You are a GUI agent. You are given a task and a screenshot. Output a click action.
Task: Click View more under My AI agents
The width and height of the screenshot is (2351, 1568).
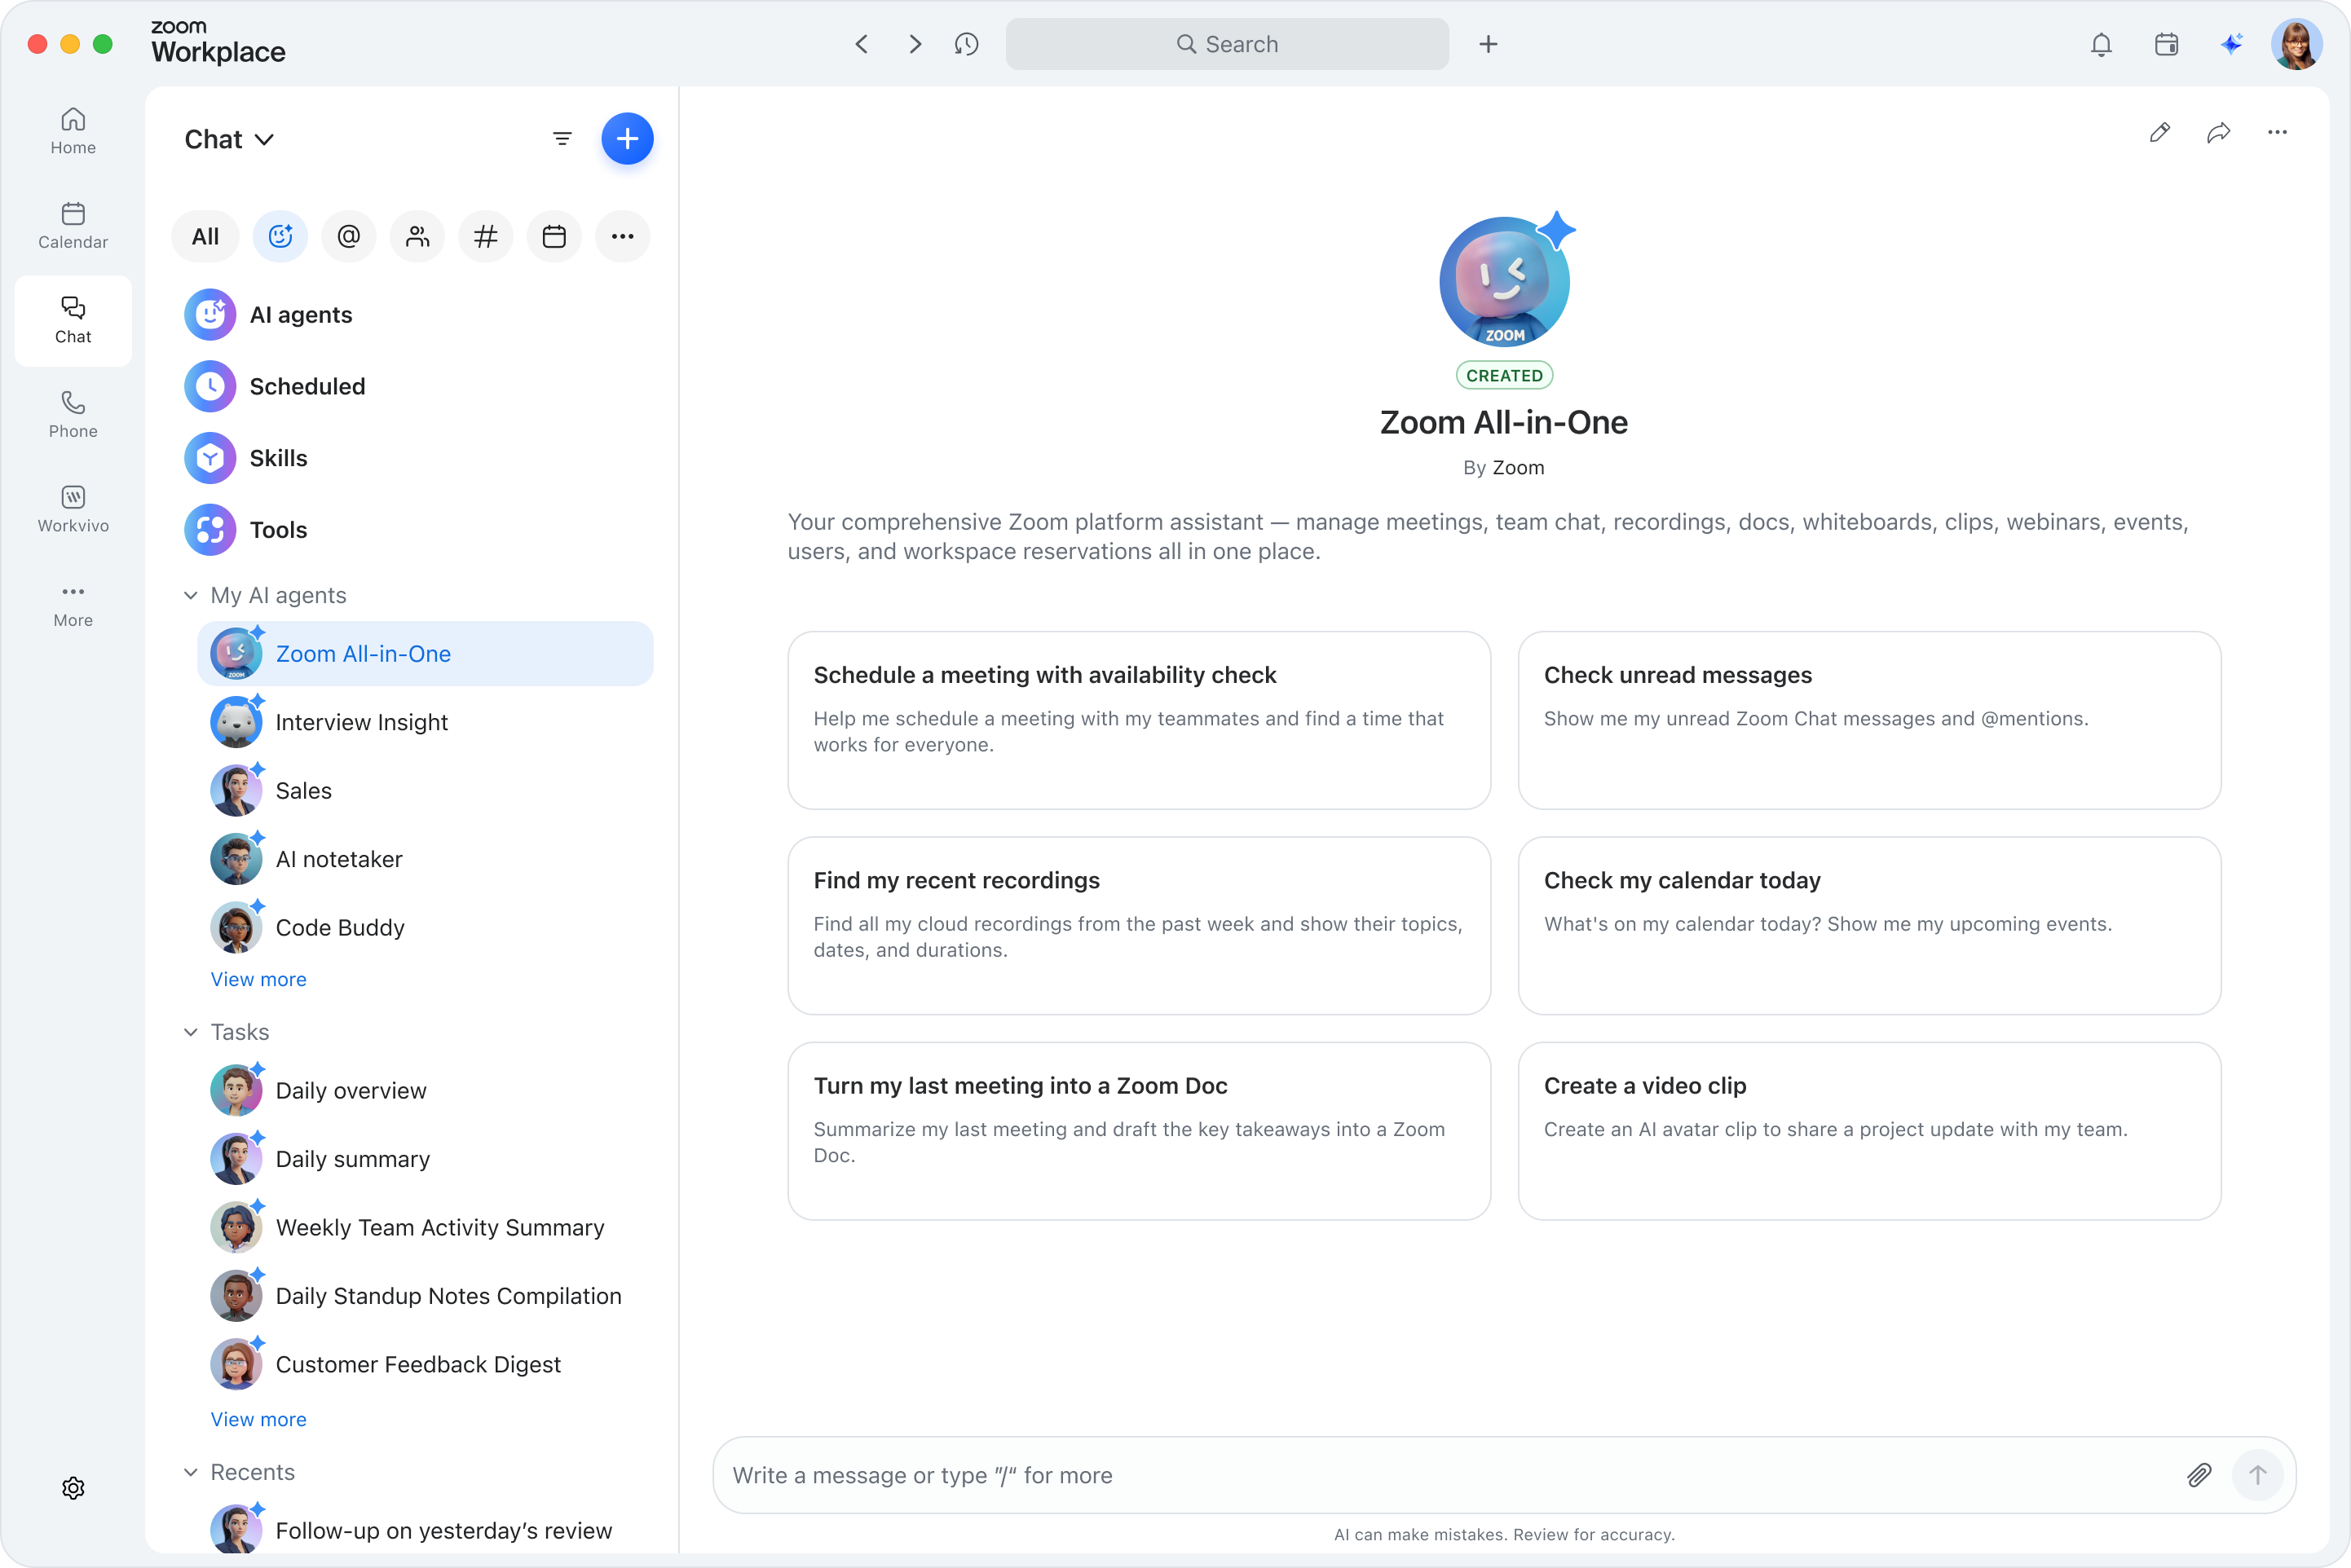tap(258, 979)
